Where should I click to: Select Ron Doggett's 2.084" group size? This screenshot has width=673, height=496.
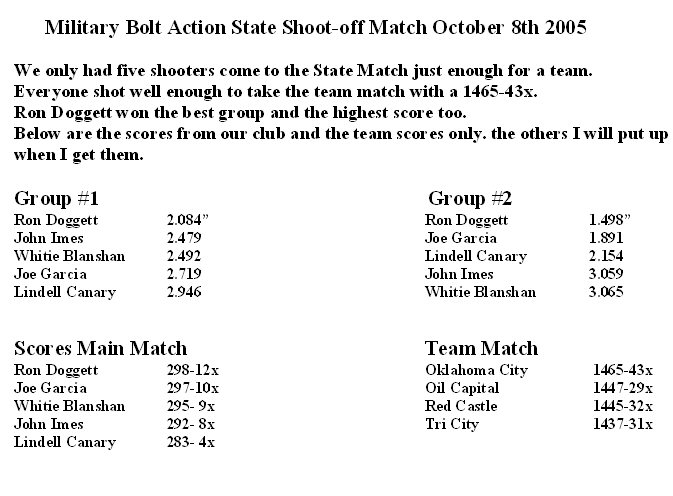click(190, 217)
